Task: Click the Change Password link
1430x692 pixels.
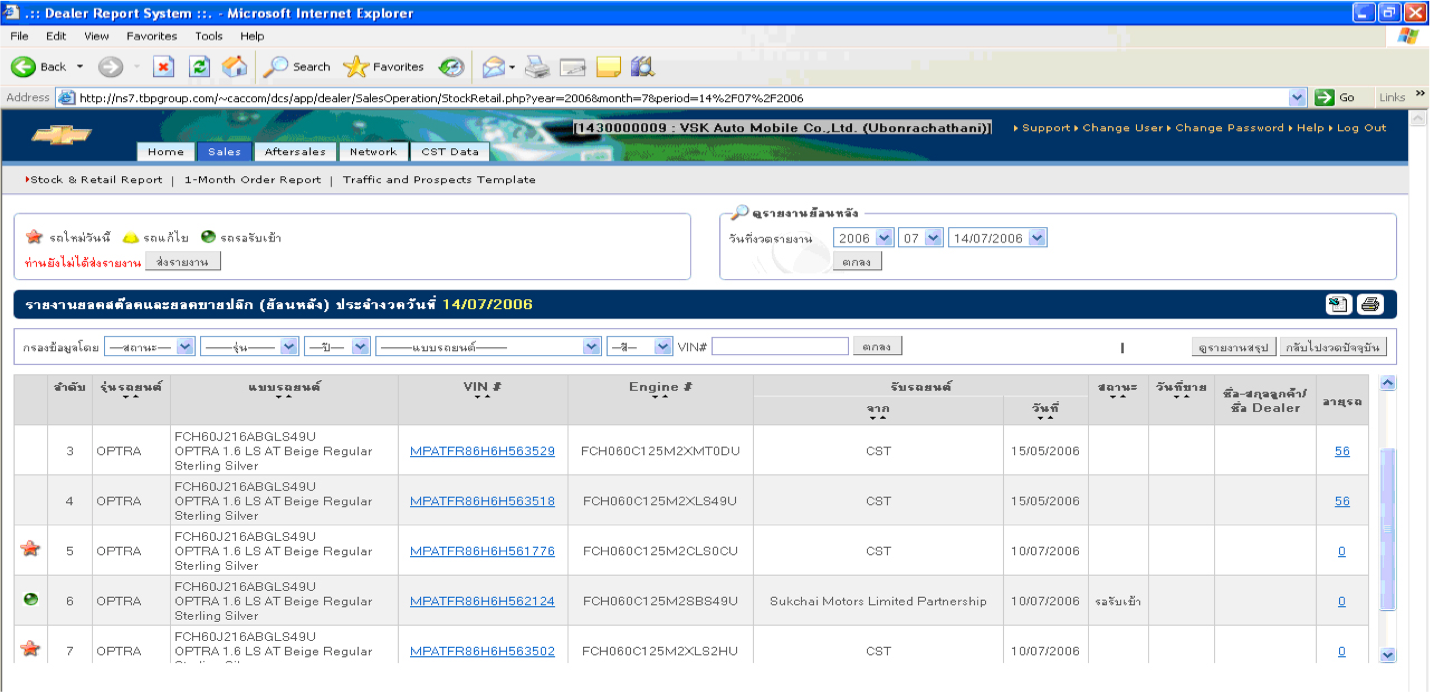Action: [x=1229, y=128]
